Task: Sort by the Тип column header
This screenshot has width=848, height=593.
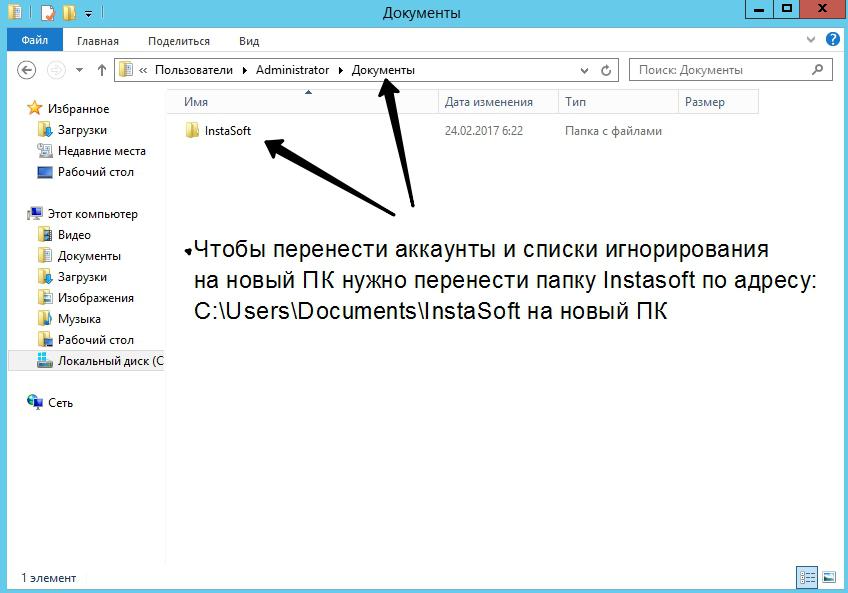Action: coord(618,102)
